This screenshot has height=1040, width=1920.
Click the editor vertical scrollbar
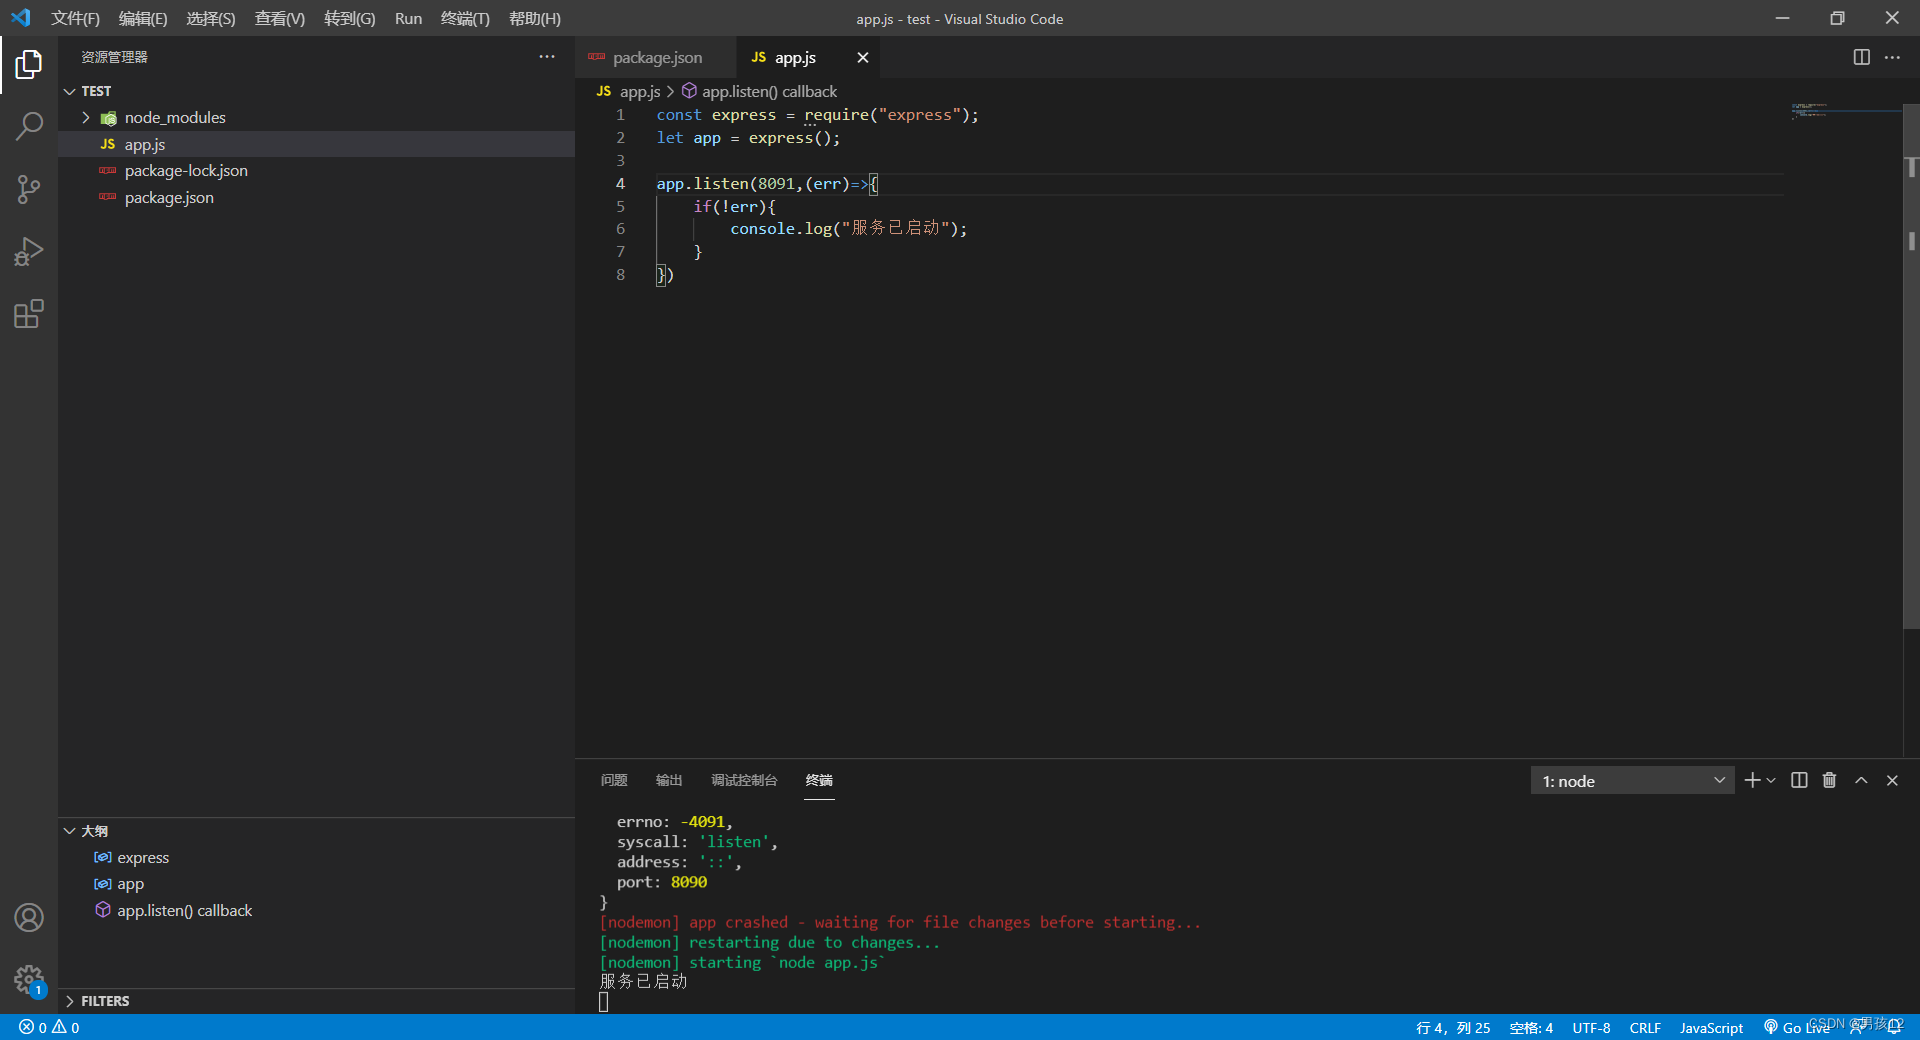coord(1911,365)
